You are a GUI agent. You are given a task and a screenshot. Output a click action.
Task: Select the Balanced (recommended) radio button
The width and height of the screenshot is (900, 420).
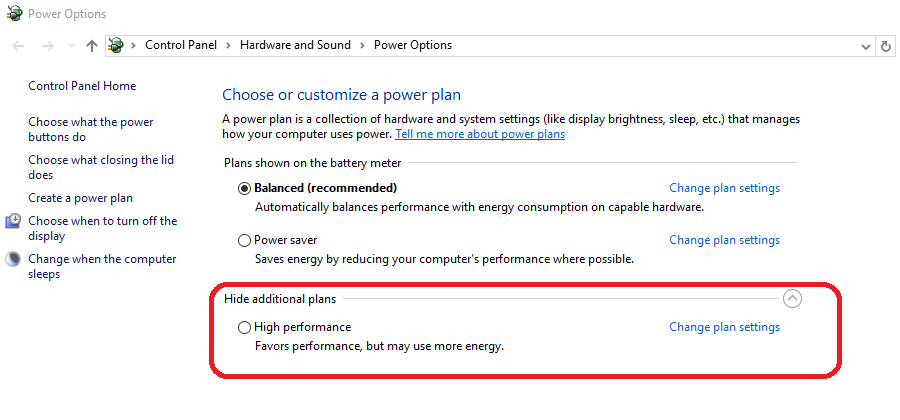pyautogui.click(x=245, y=189)
